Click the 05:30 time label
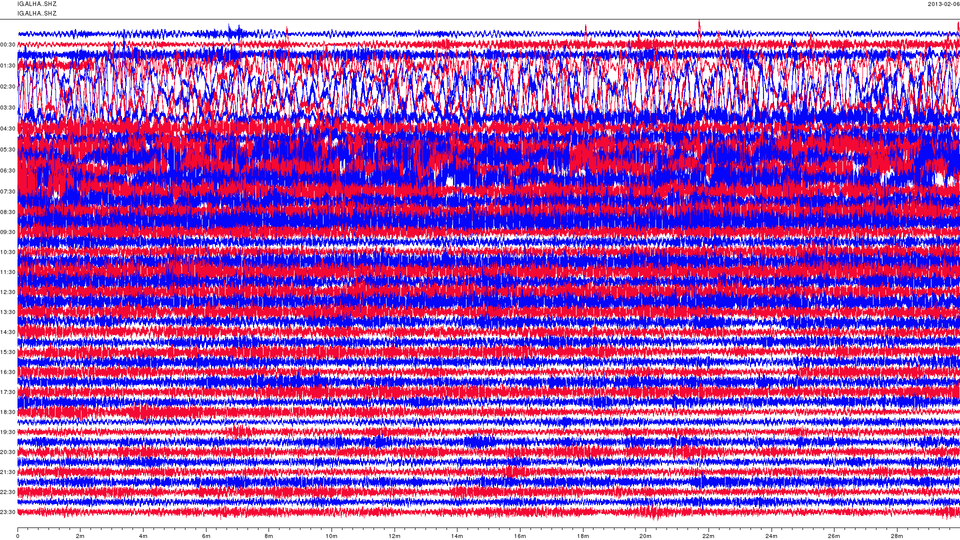This screenshot has width=960, height=540. tap(8, 150)
